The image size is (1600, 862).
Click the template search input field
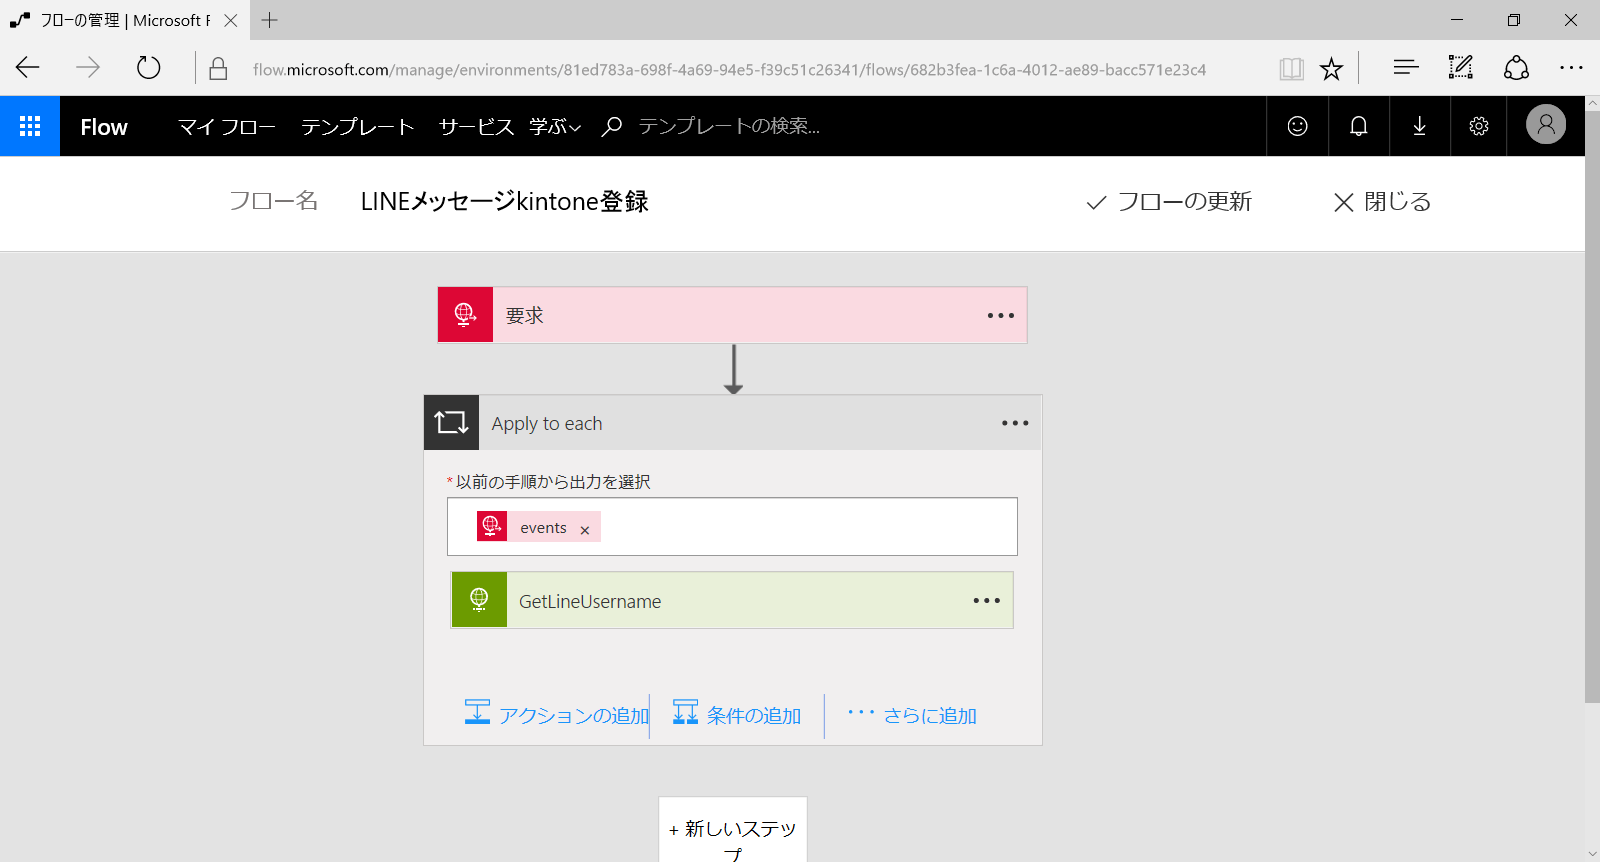coord(729,126)
